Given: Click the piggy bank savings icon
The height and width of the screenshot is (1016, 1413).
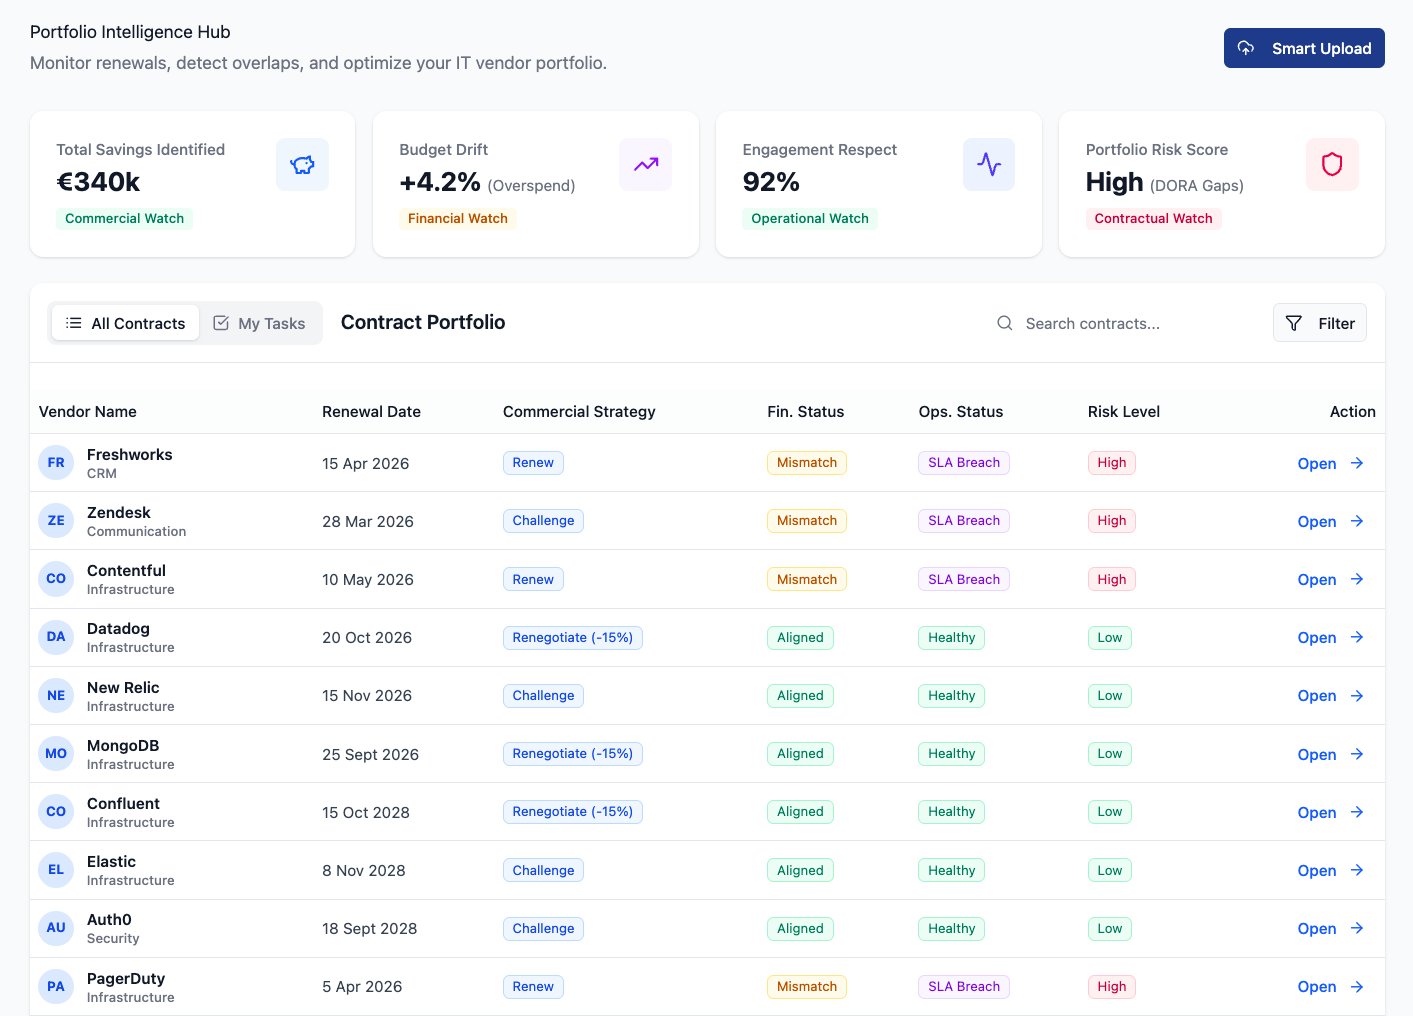Looking at the screenshot, I should tap(302, 164).
